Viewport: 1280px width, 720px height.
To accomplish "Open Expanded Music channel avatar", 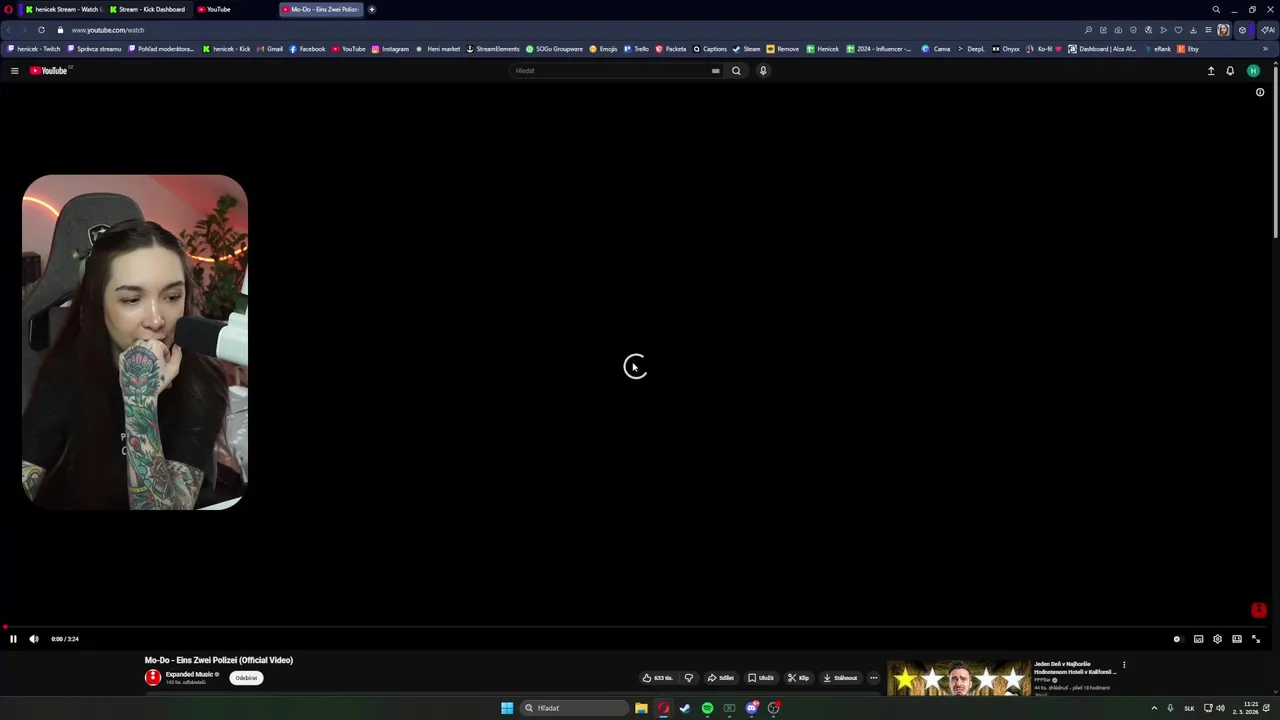I will 152,678.
